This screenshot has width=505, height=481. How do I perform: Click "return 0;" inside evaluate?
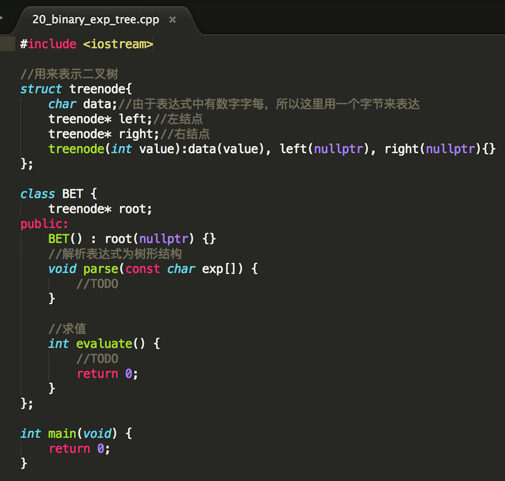coord(107,374)
